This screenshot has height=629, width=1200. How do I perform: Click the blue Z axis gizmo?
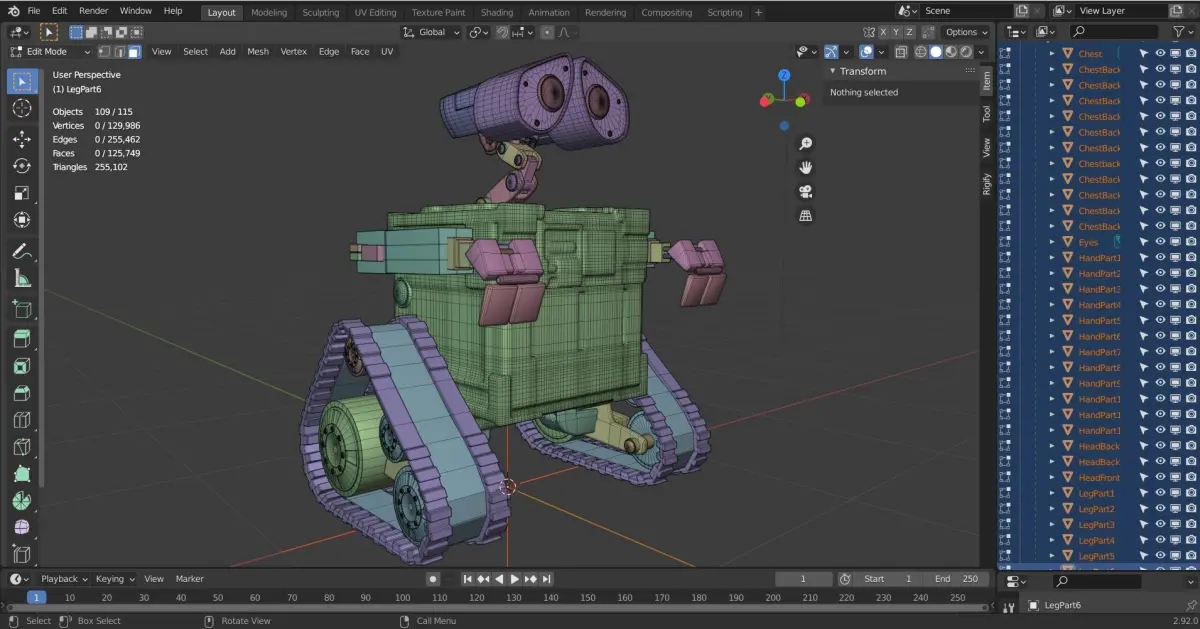(x=784, y=75)
